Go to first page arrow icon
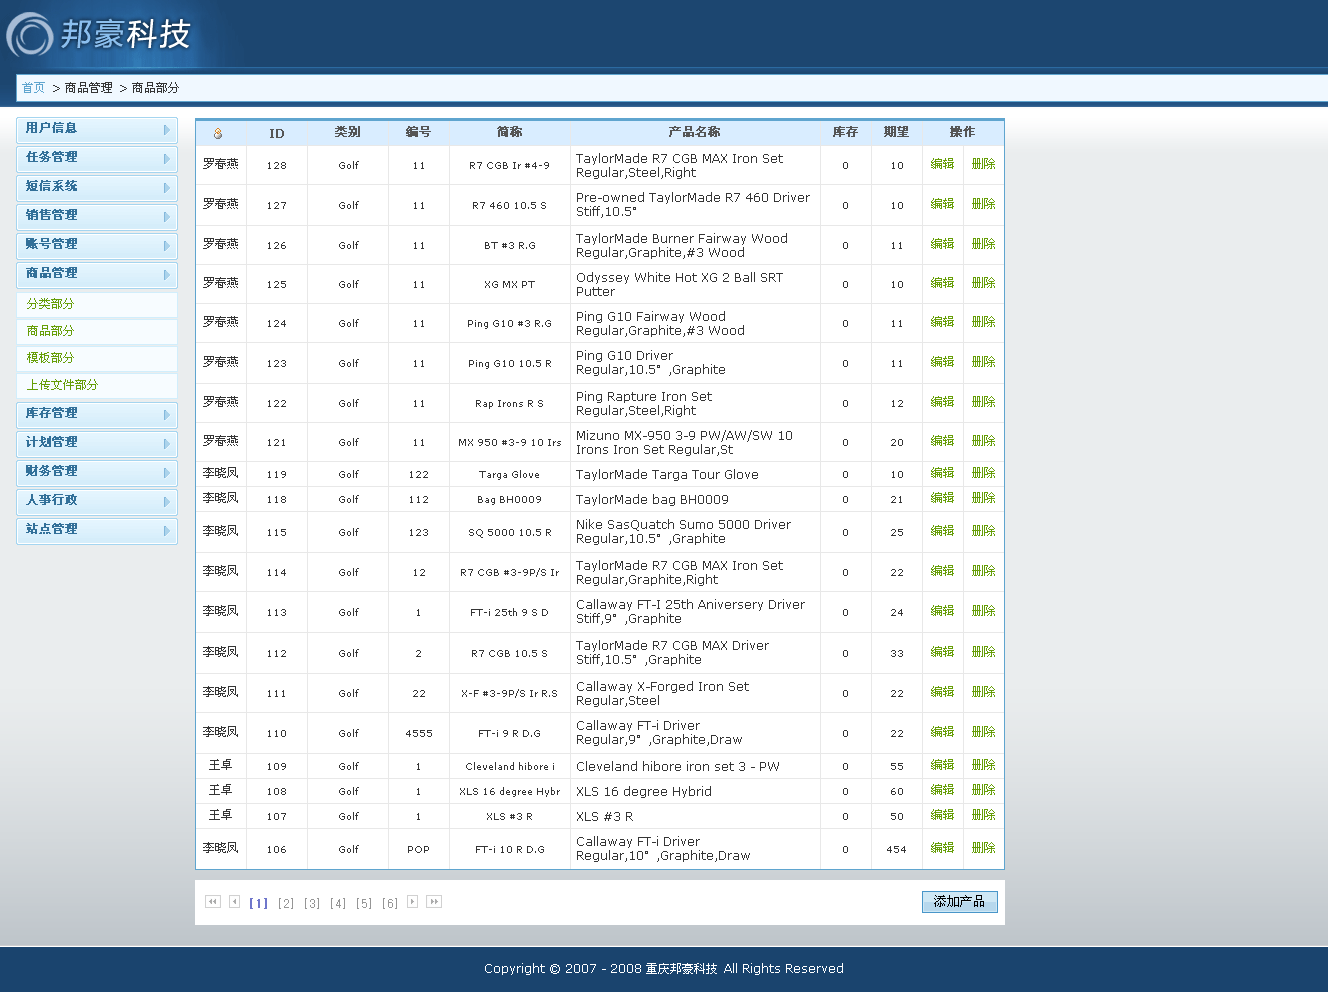 (x=212, y=902)
